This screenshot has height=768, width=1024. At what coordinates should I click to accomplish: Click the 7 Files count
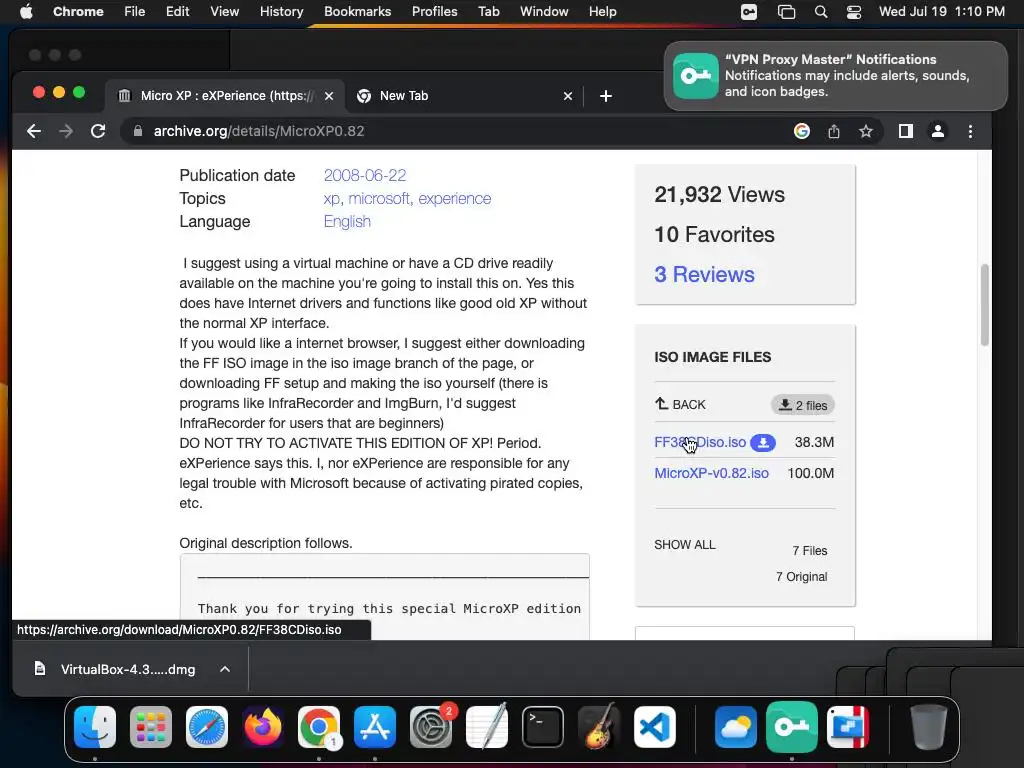coord(810,551)
